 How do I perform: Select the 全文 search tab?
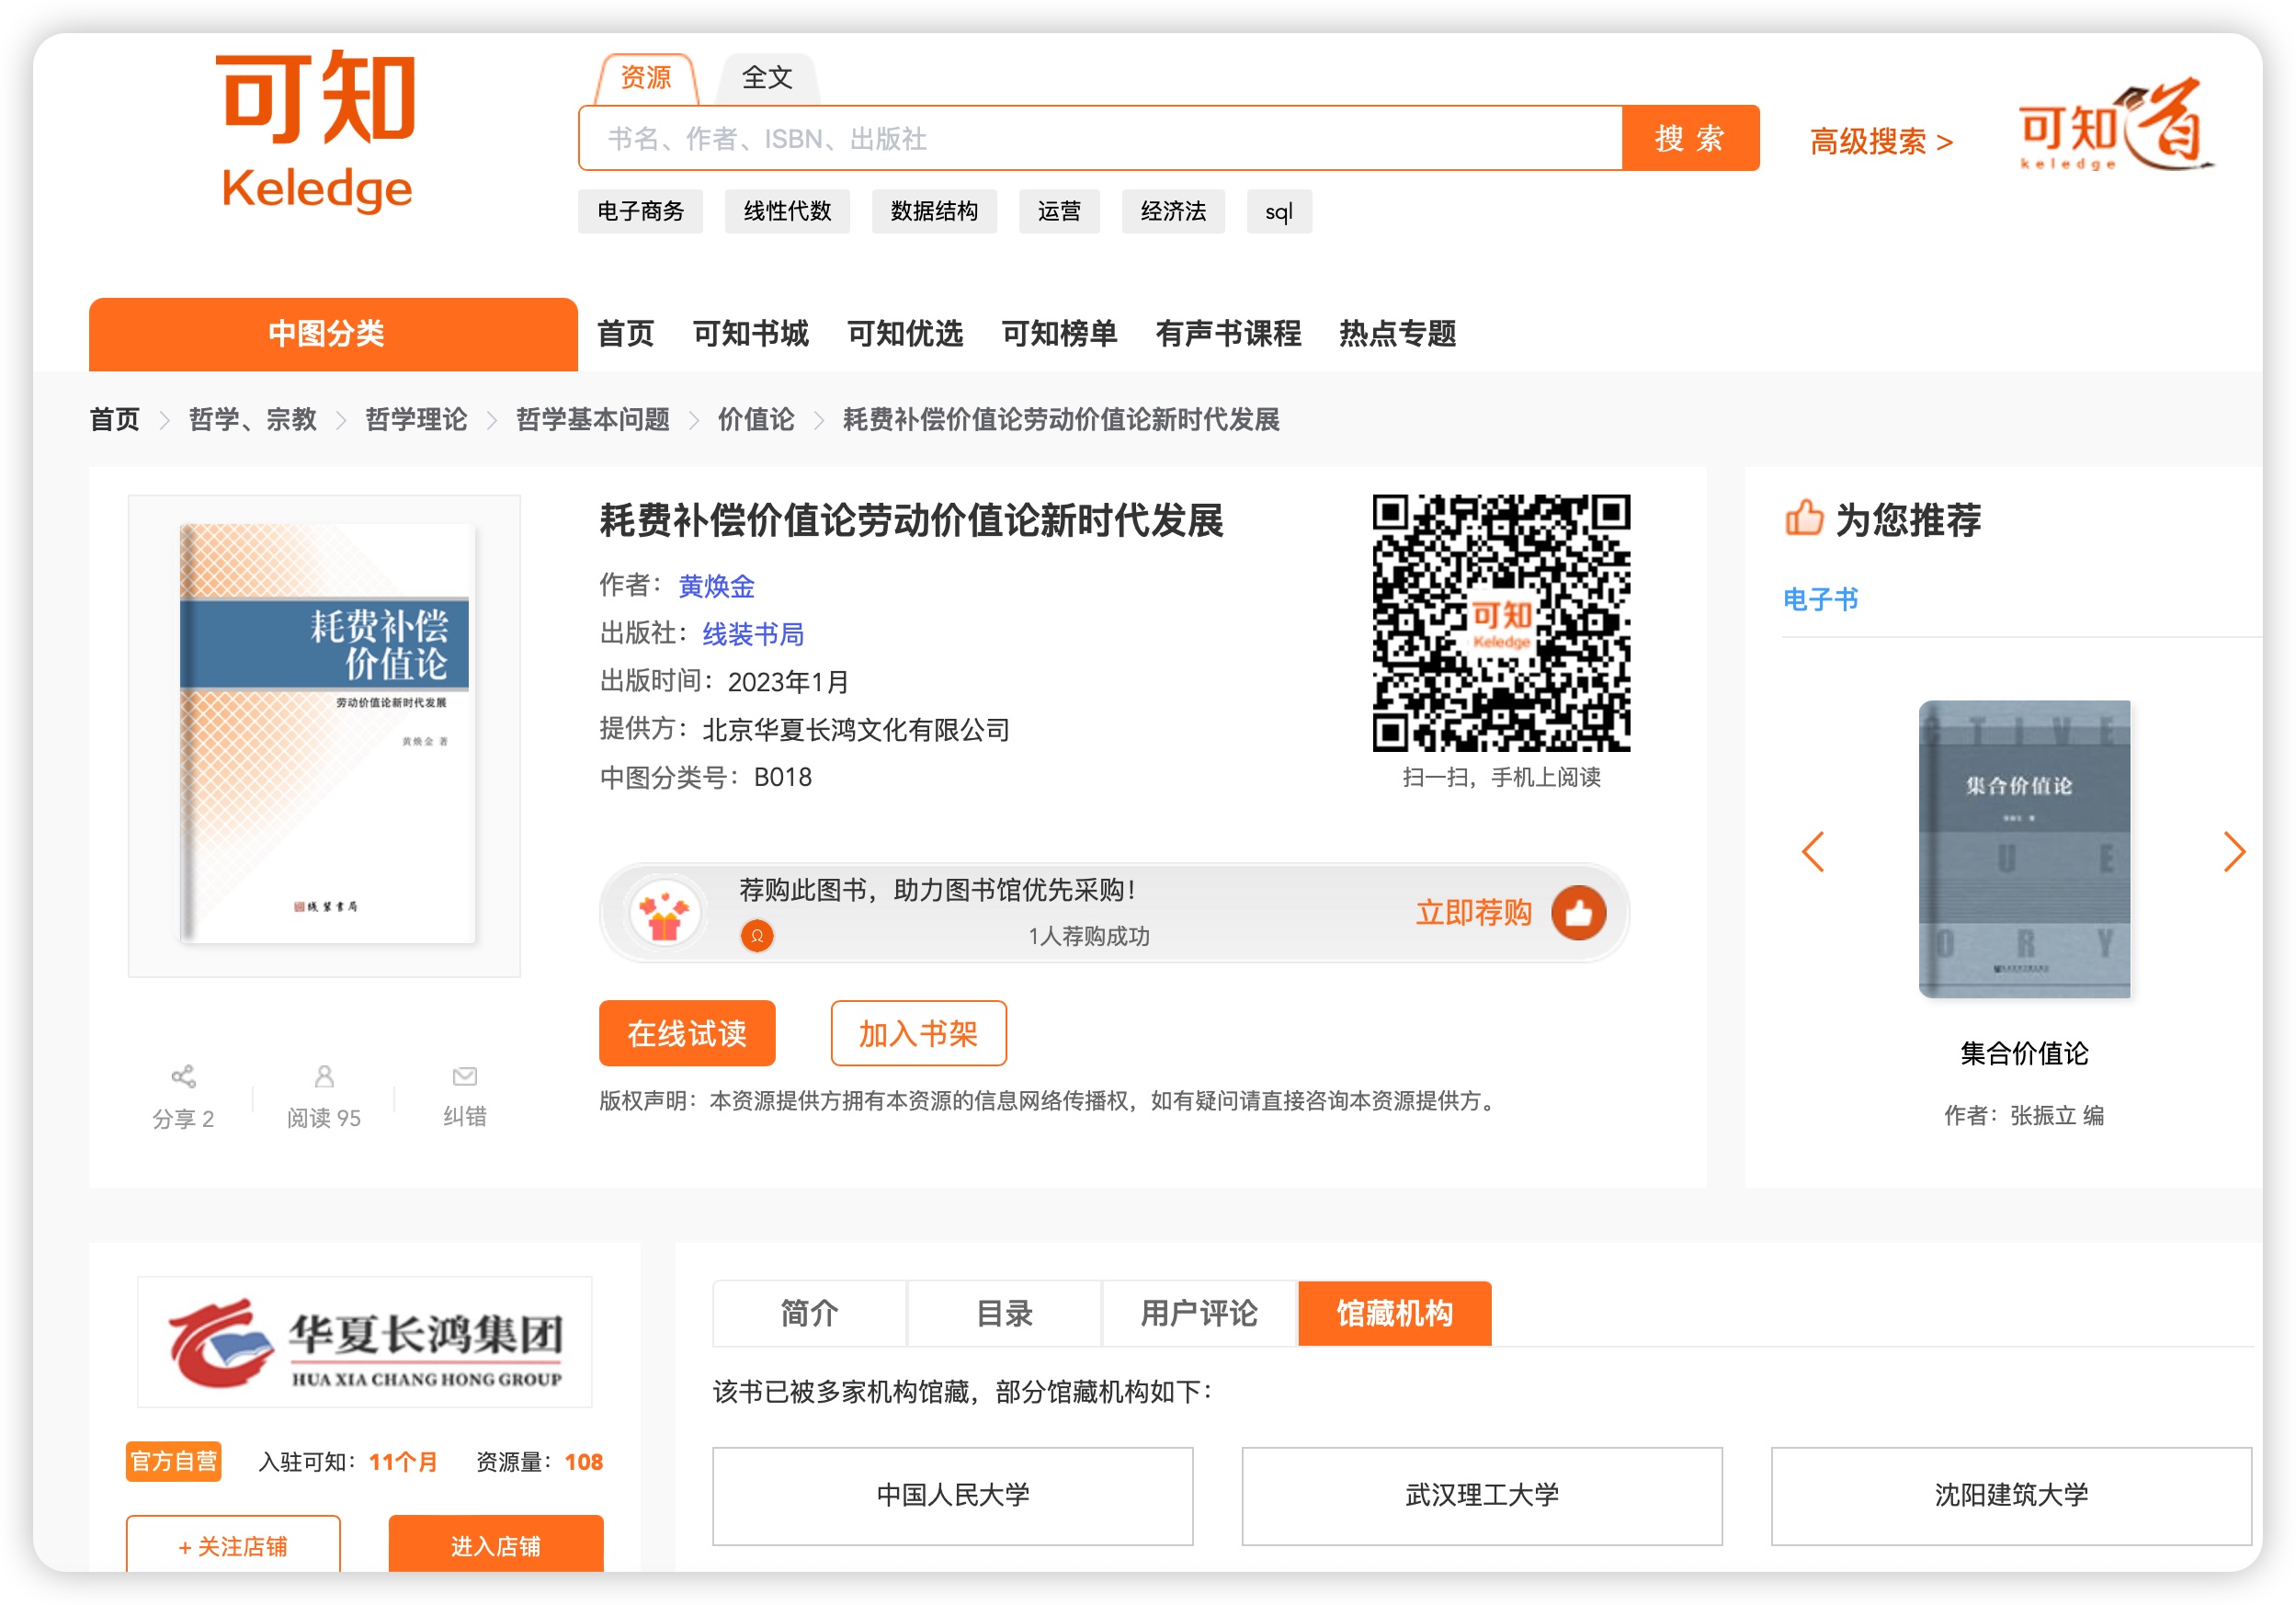[x=767, y=78]
